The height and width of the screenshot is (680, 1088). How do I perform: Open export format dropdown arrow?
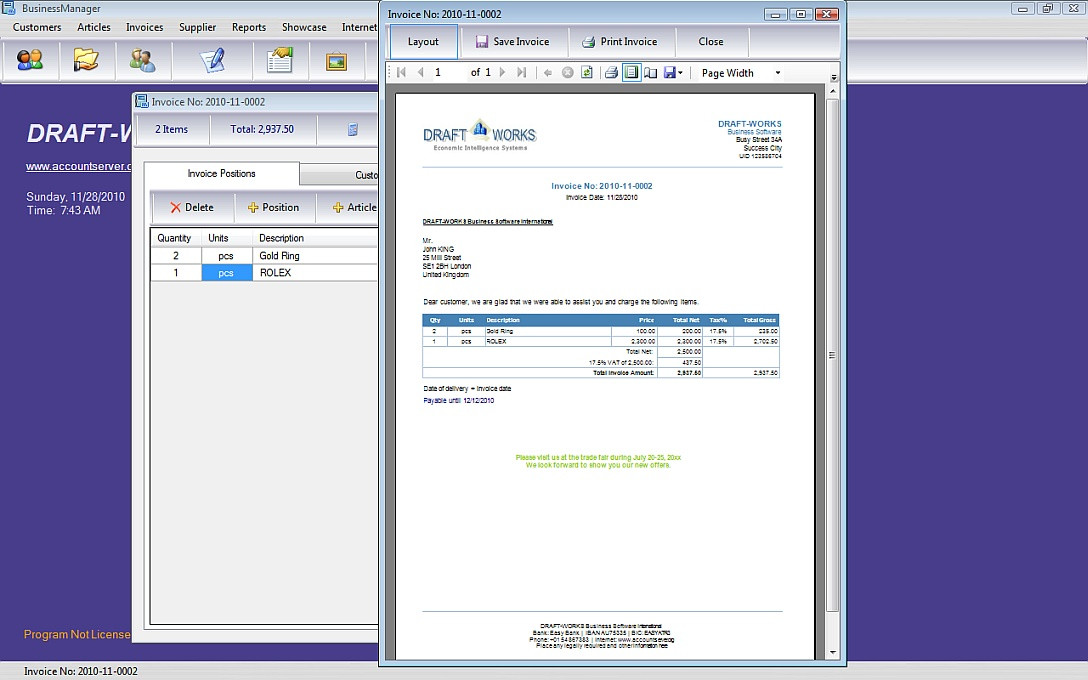point(680,72)
